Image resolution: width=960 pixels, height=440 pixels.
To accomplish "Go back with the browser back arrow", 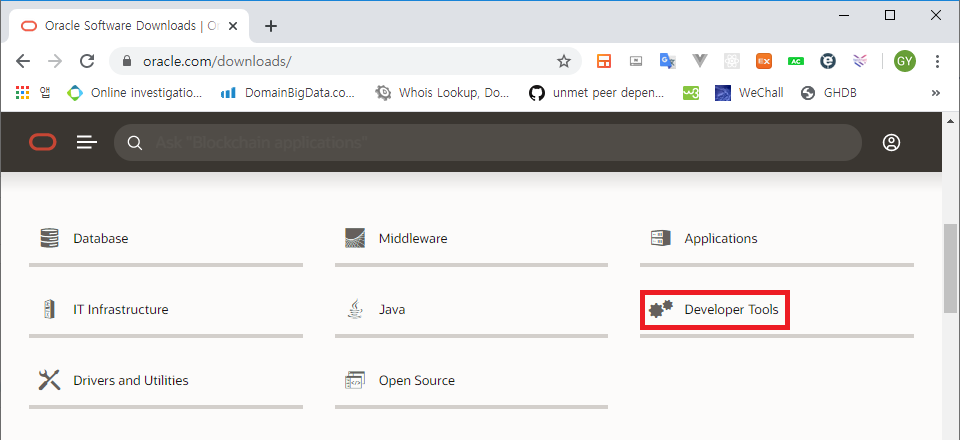I will click(x=23, y=61).
